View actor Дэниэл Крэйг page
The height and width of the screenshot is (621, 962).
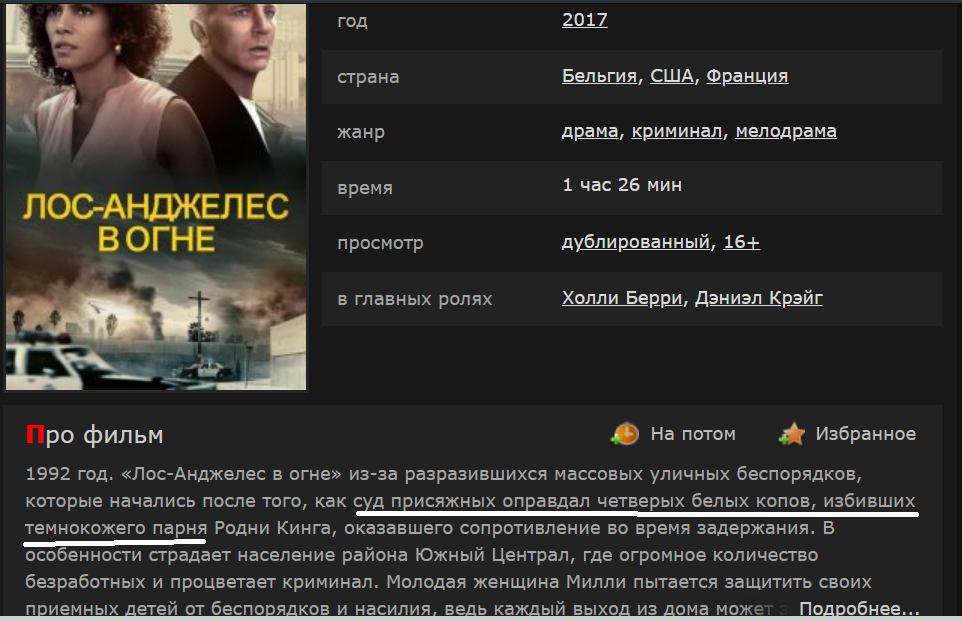[x=758, y=298]
